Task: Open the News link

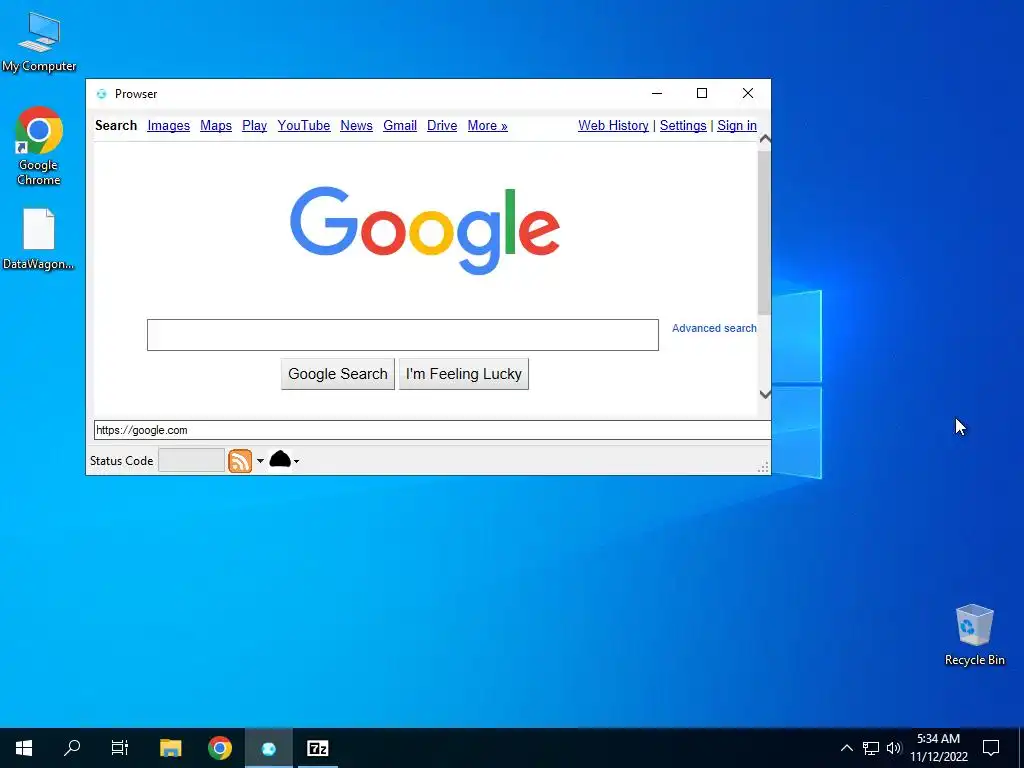Action: click(357, 125)
